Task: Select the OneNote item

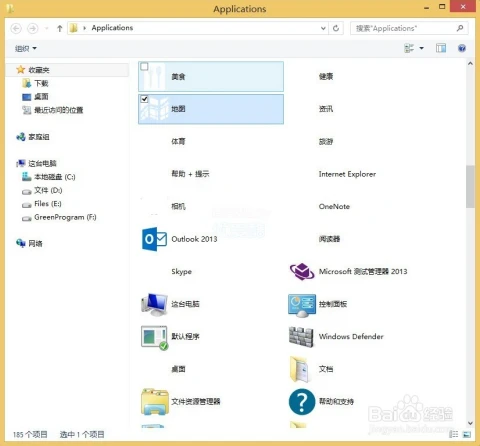Action: point(334,207)
